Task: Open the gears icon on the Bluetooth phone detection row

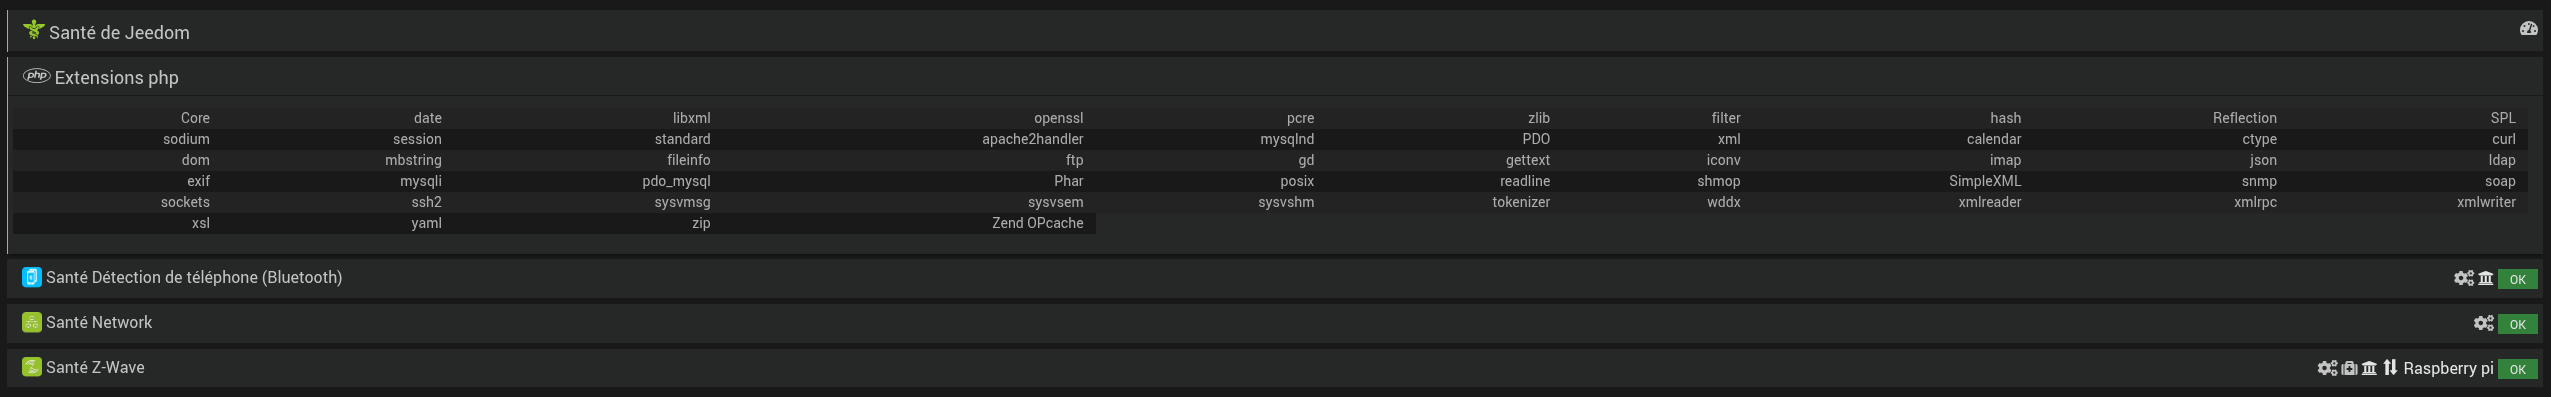Action: [2464, 278]
